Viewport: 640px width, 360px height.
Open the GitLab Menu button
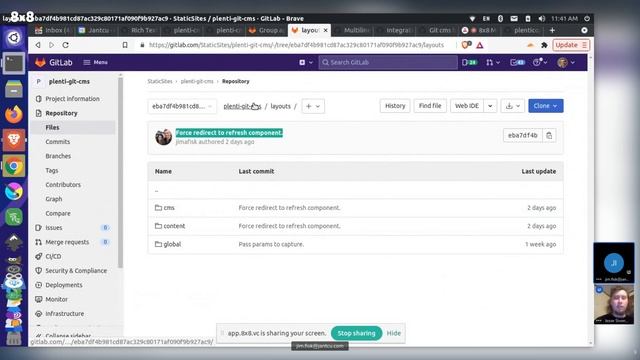coord(96,62)
